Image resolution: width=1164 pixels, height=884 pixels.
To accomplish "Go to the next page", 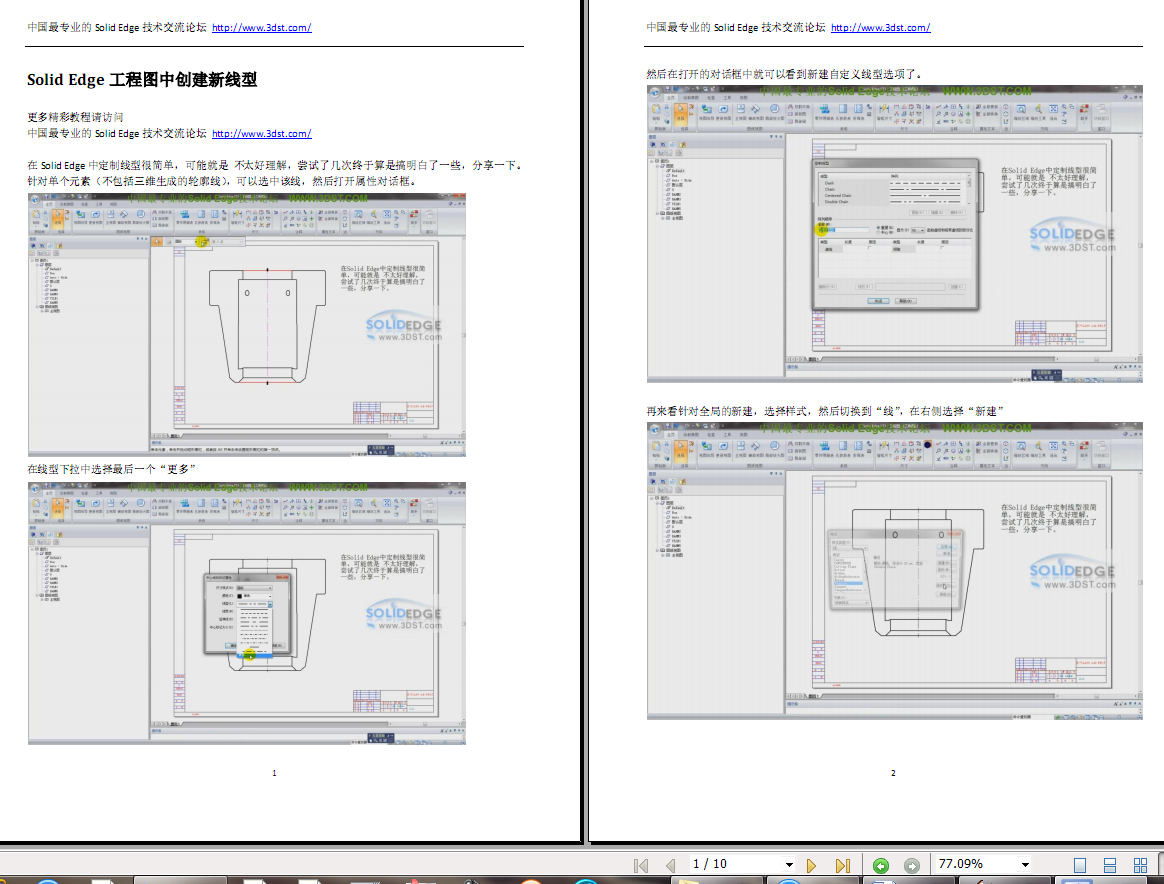I will click(x=811, y=865).
